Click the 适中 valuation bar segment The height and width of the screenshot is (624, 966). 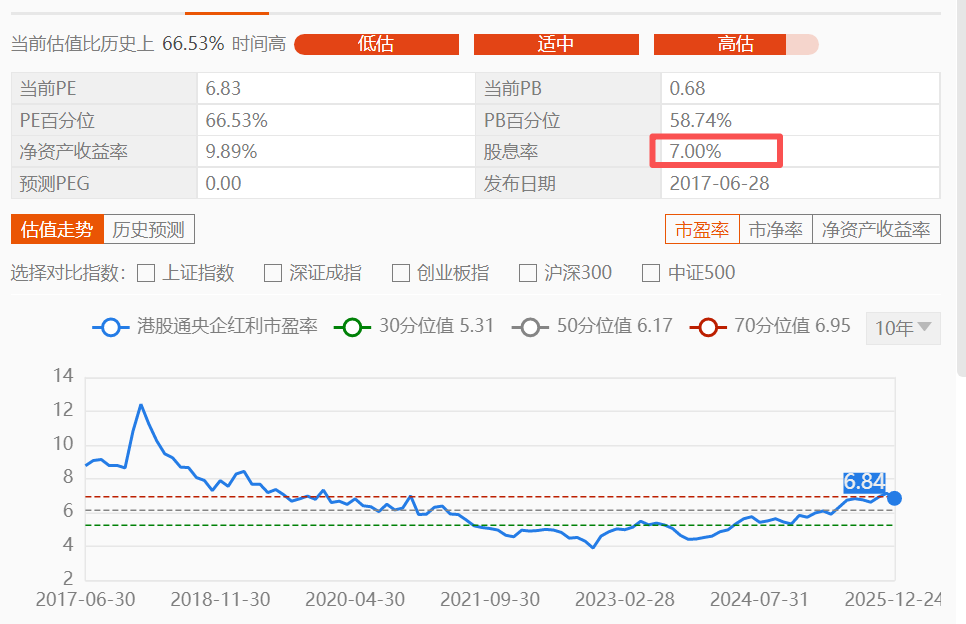[x=556, y=44]
